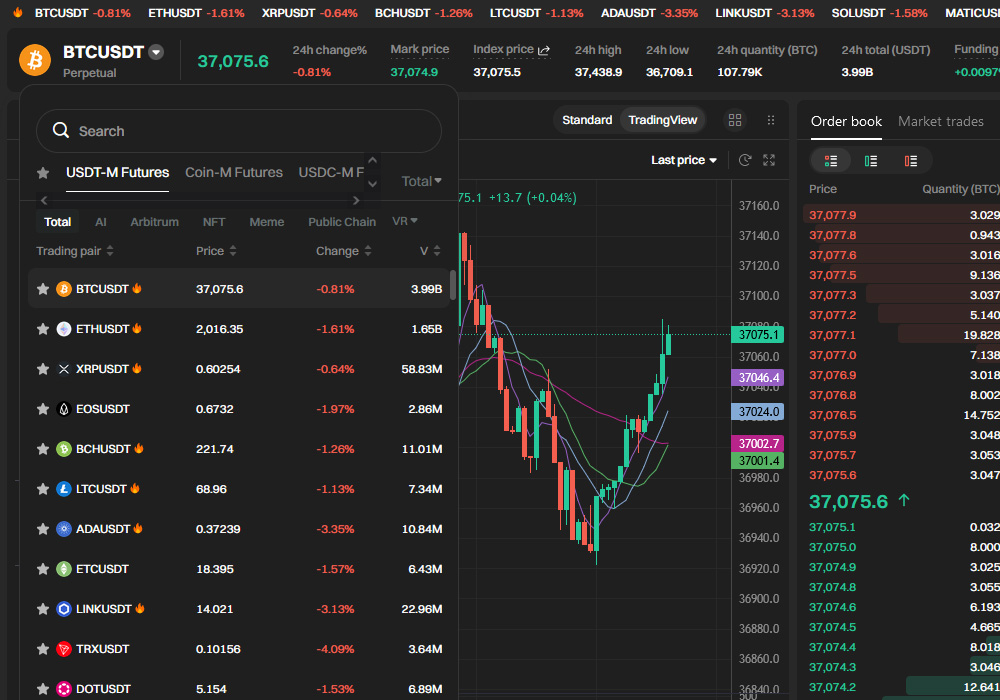Click the TRXUSDT coin icon
This screenshot has width=1000, height=700.
click(64, 649)
